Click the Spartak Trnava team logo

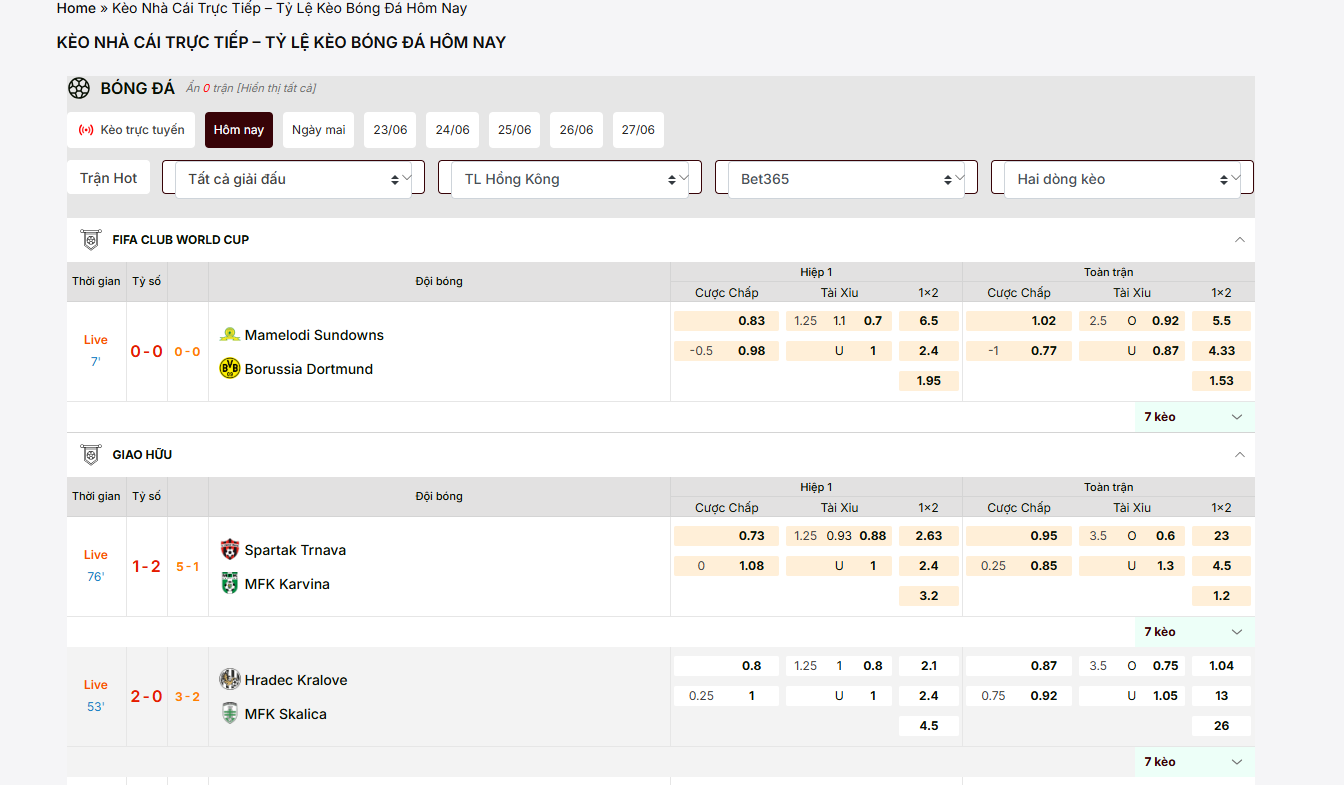coord(230,550)
